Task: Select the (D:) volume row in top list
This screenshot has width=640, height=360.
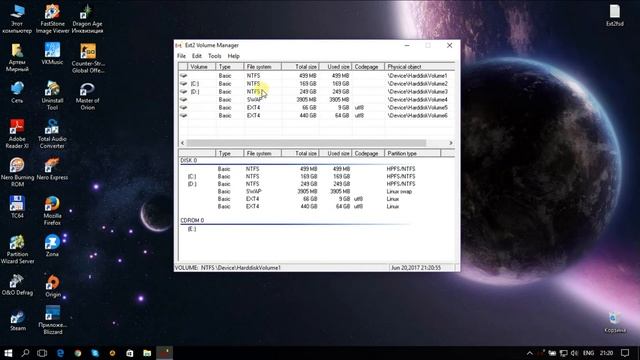Action: [x=316, y=91]
